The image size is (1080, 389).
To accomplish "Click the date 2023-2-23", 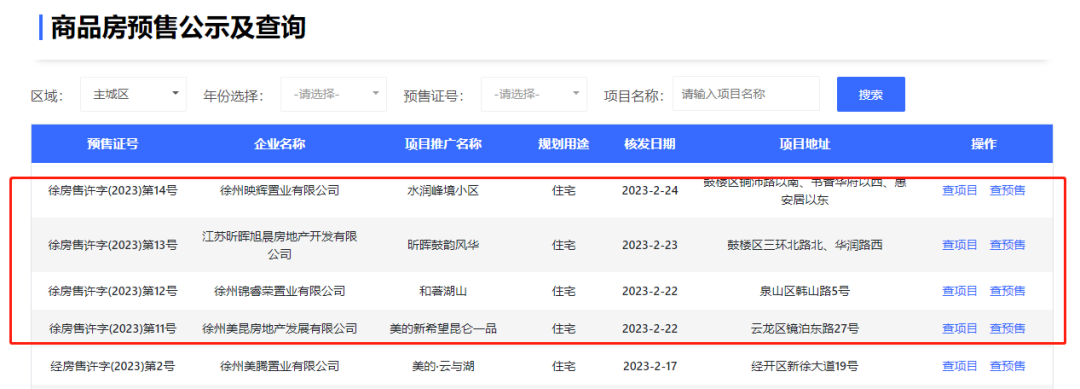I will (650, 244).
